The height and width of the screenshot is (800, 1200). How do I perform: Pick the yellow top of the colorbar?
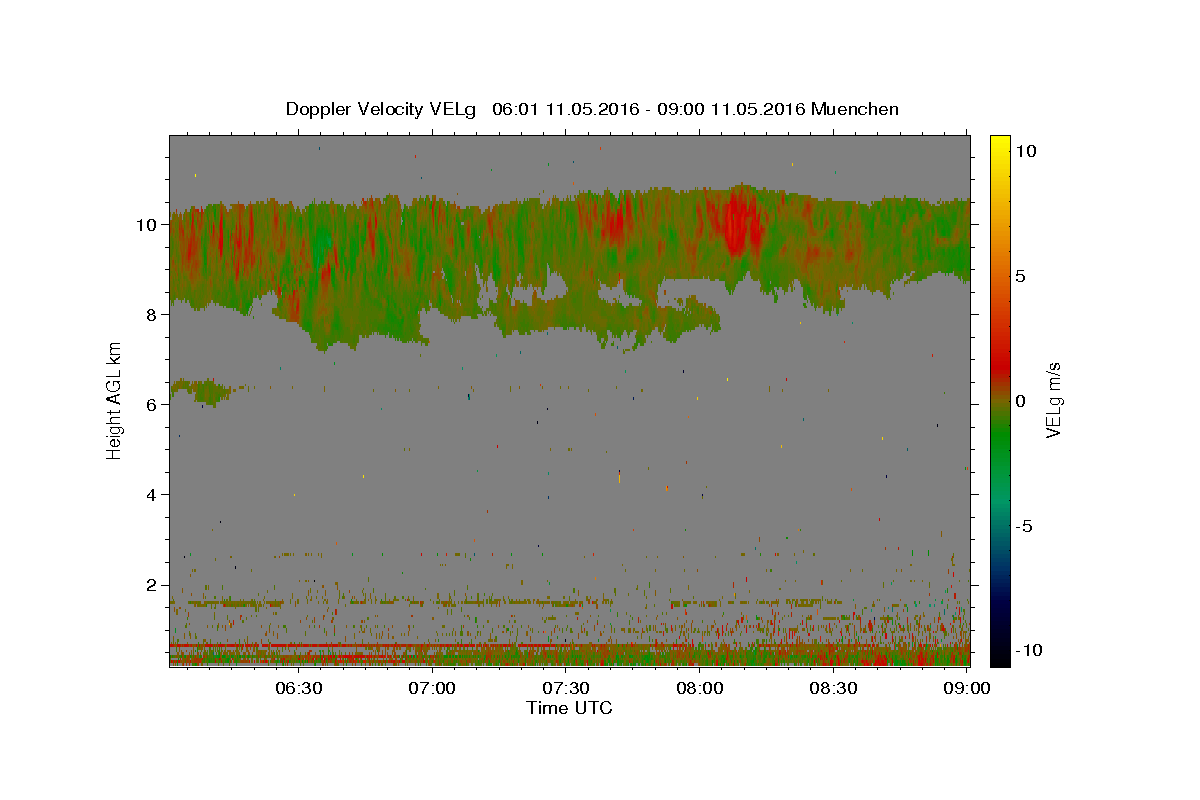(1000, 141)
